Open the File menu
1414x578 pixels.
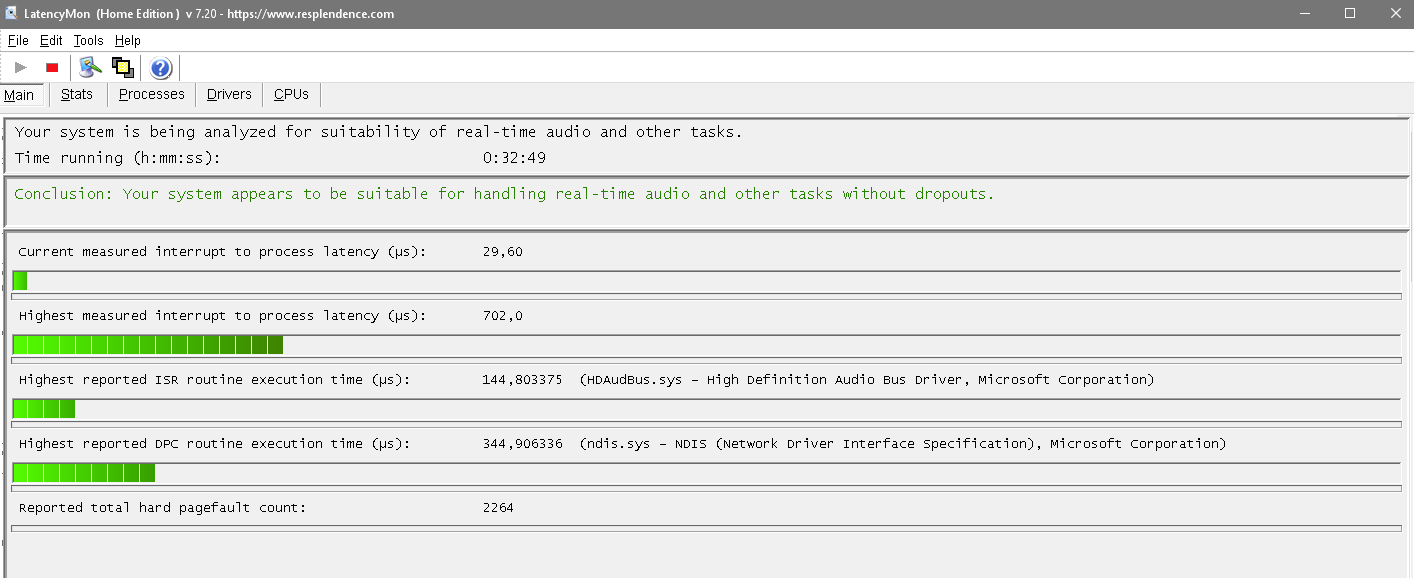[x=18, y=41]
